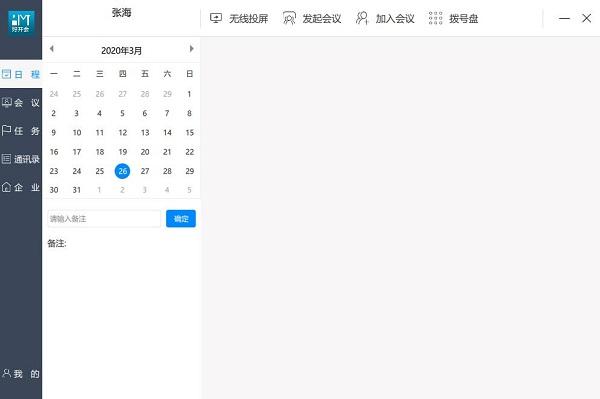The image size is (600, 399).
Task: Open the 会议 section in the sidebar
Action: (21, 103)
